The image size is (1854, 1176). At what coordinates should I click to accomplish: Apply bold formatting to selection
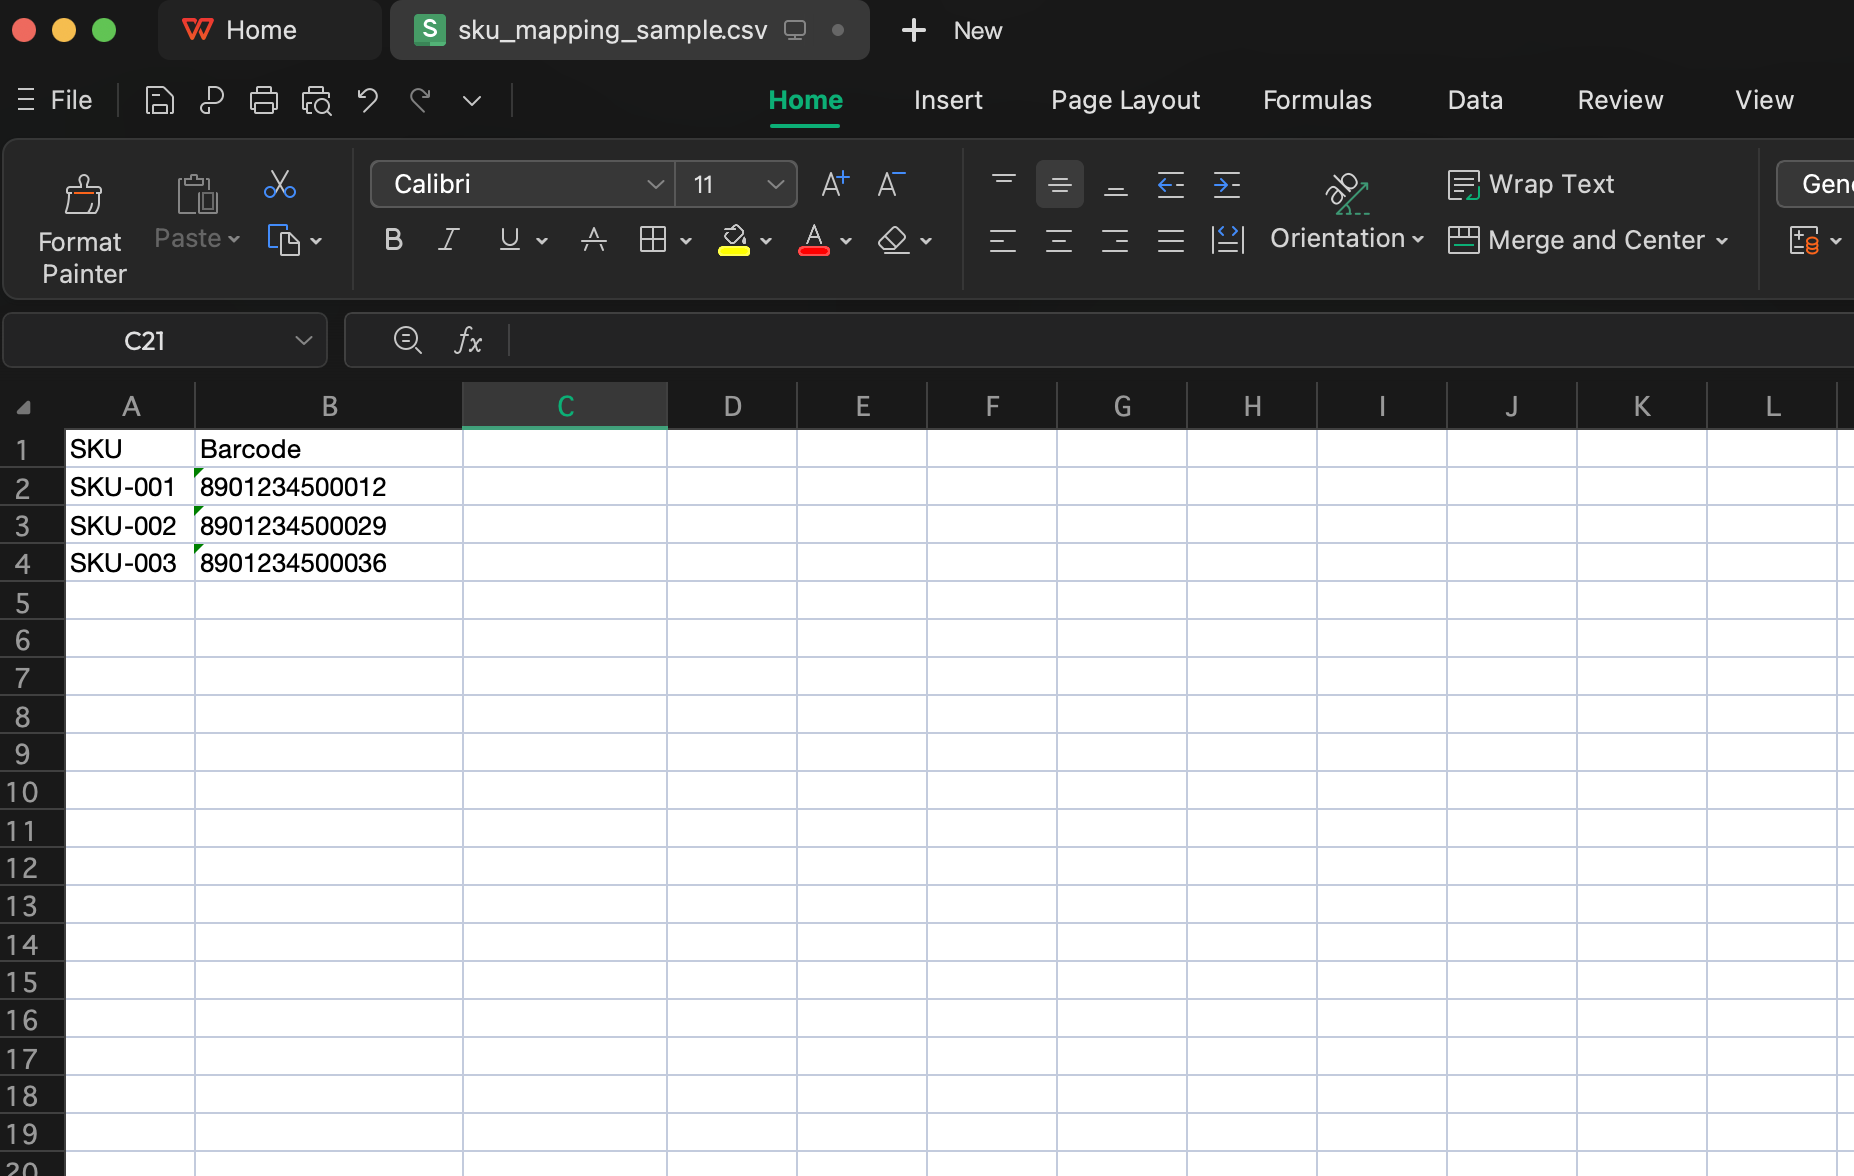tap(393, 240)
